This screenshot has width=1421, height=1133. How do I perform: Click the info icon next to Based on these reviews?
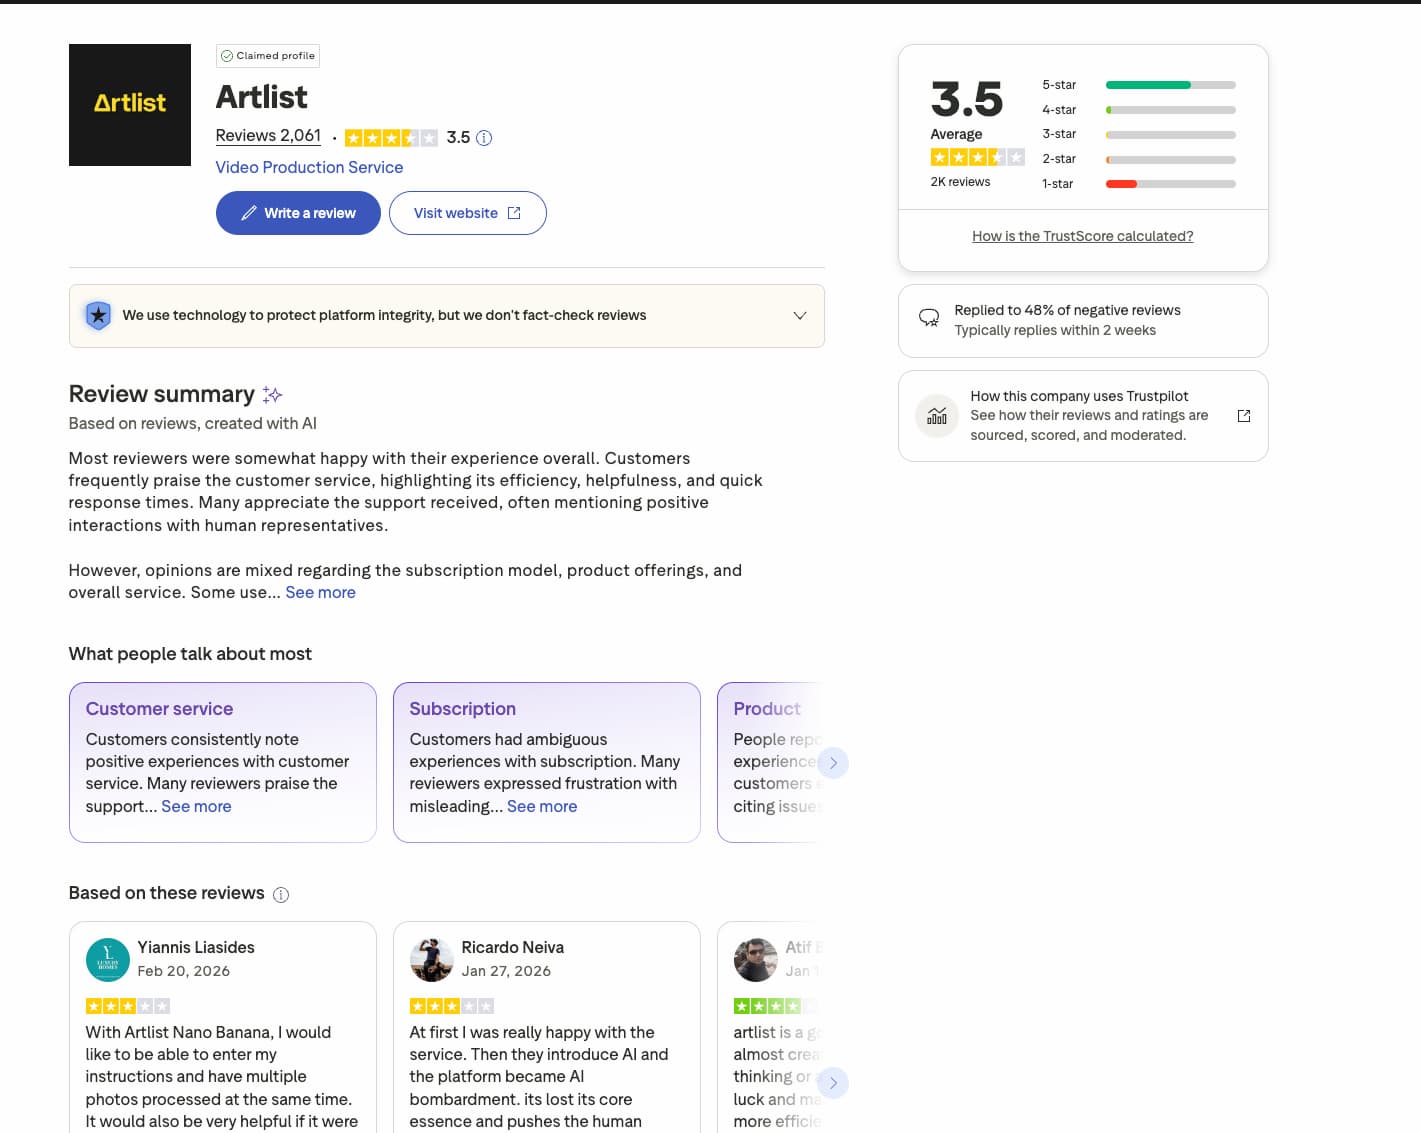pos(281,894)
